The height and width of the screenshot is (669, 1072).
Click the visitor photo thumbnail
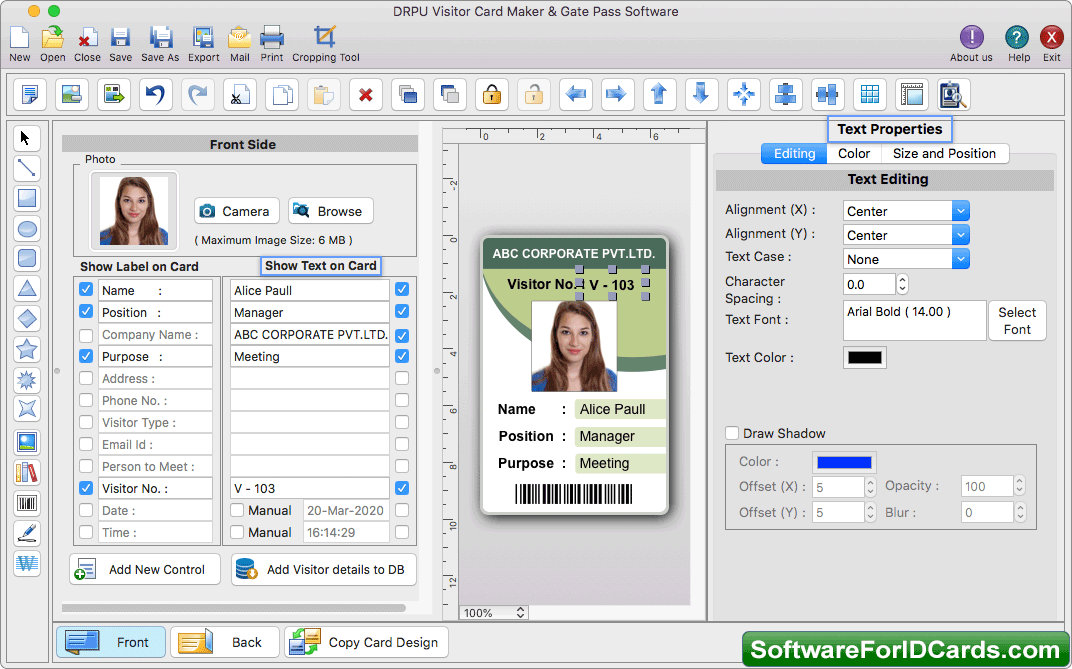point(134,210)
